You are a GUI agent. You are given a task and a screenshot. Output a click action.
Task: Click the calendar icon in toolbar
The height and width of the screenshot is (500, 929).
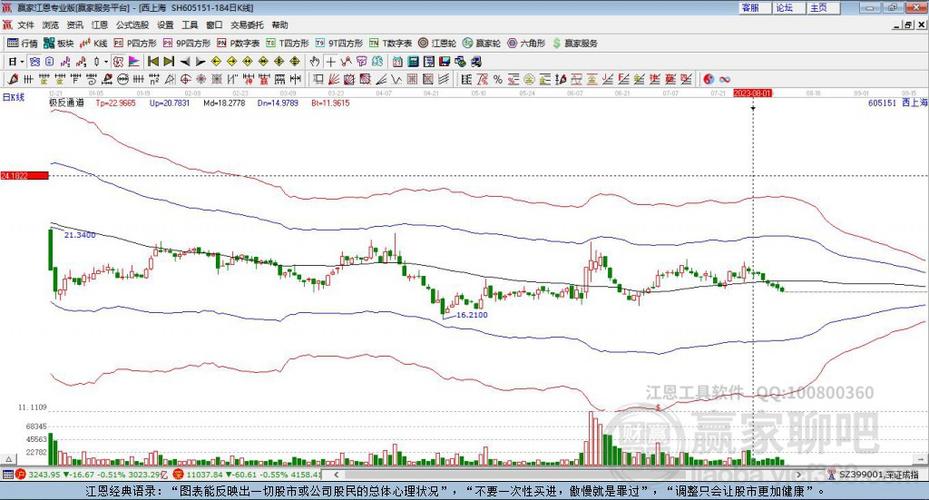pyautogui.click(x=398, y=62)
